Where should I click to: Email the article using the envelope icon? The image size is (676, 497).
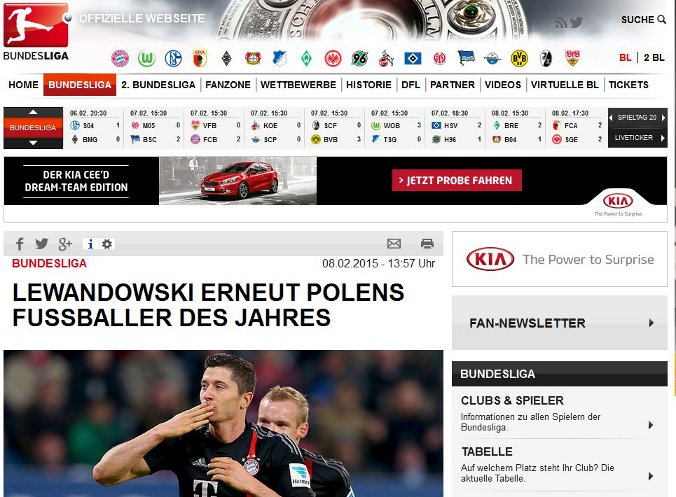394,244
